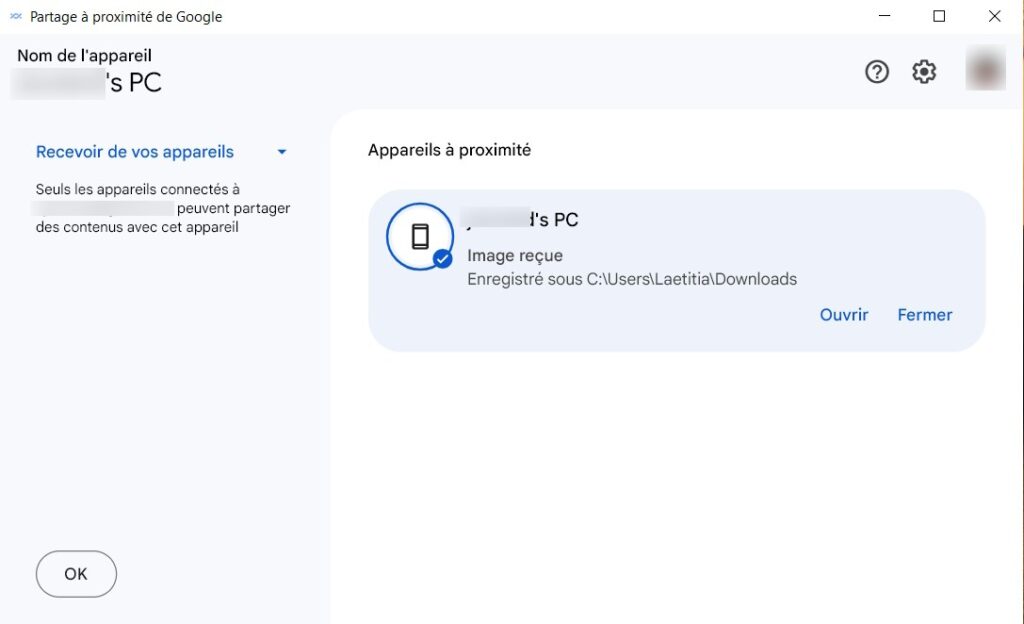The width and height of the screenshot is (1024, 624).
Task: Close the Partage à proximité window
Action: [994, 16]
